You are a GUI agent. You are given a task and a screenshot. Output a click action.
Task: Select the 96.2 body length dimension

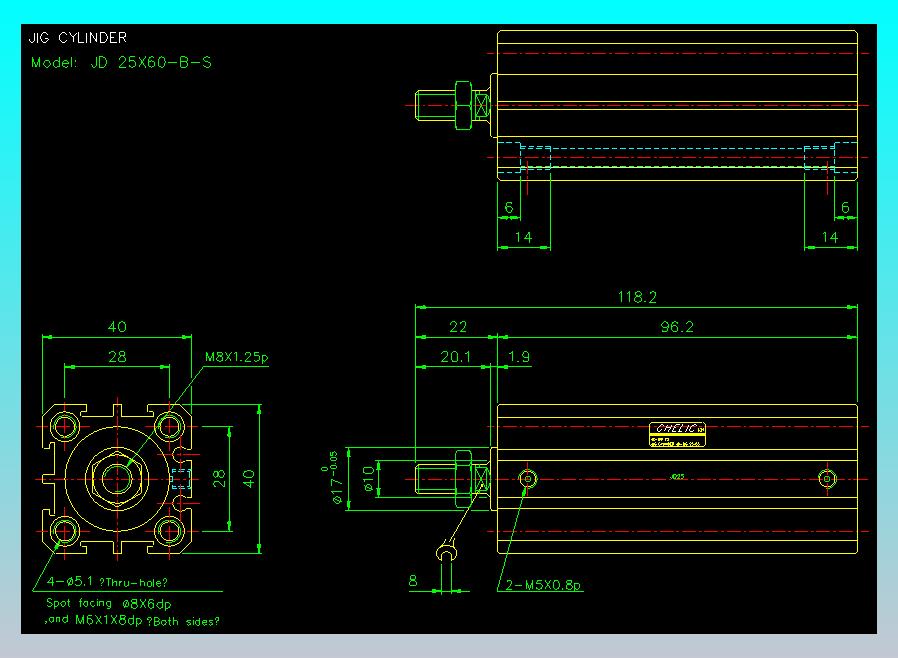677,327
